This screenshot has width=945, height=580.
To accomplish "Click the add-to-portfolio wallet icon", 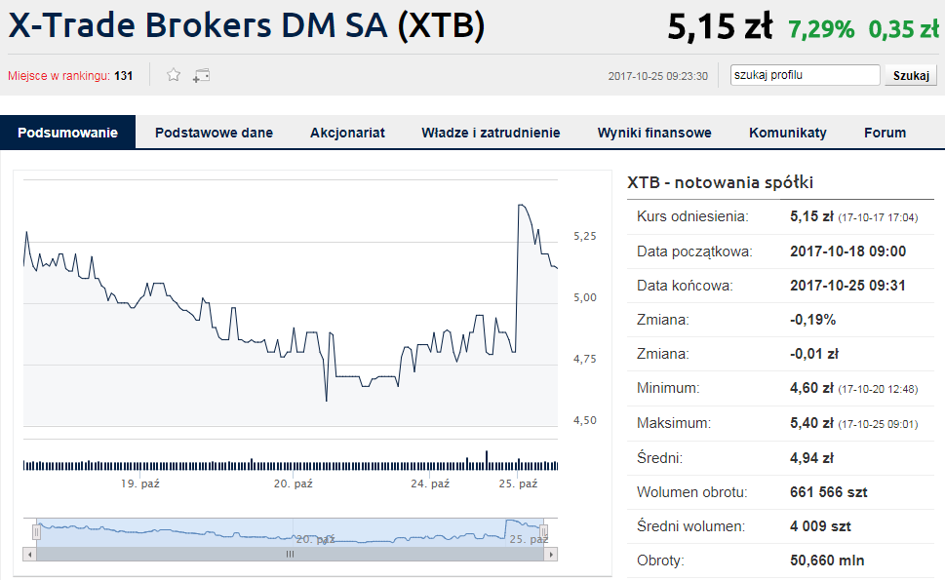I will click(201, 75).
